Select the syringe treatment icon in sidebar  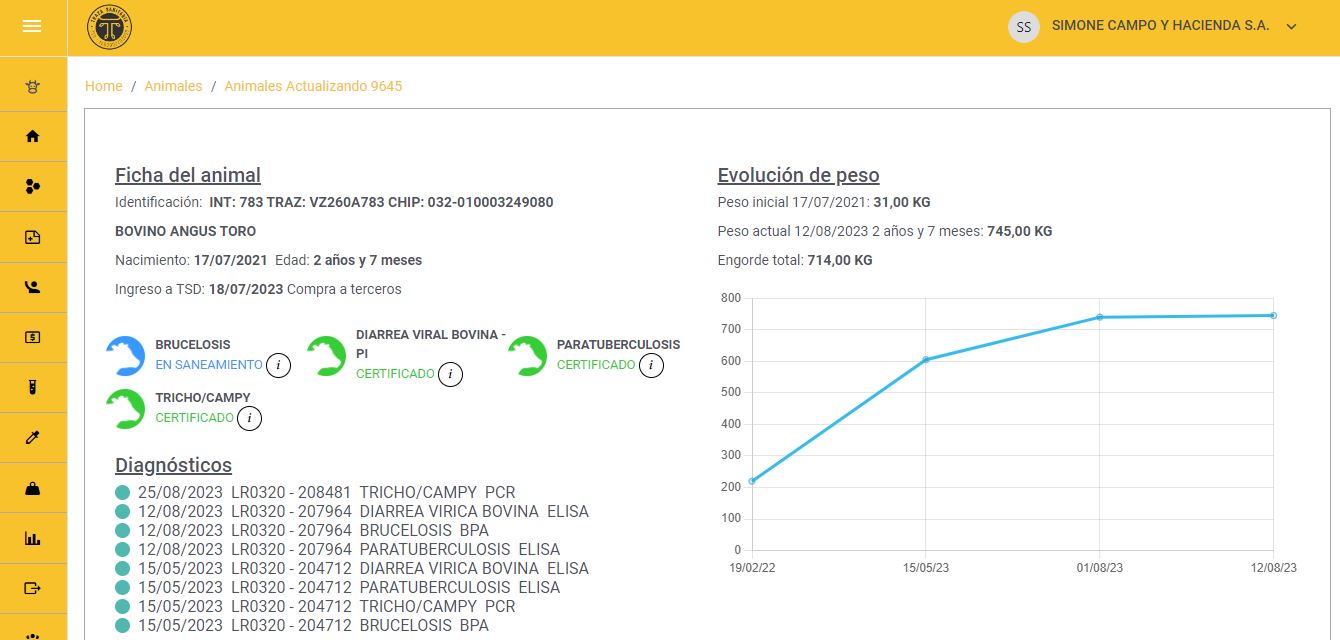[x=34, y=437]
